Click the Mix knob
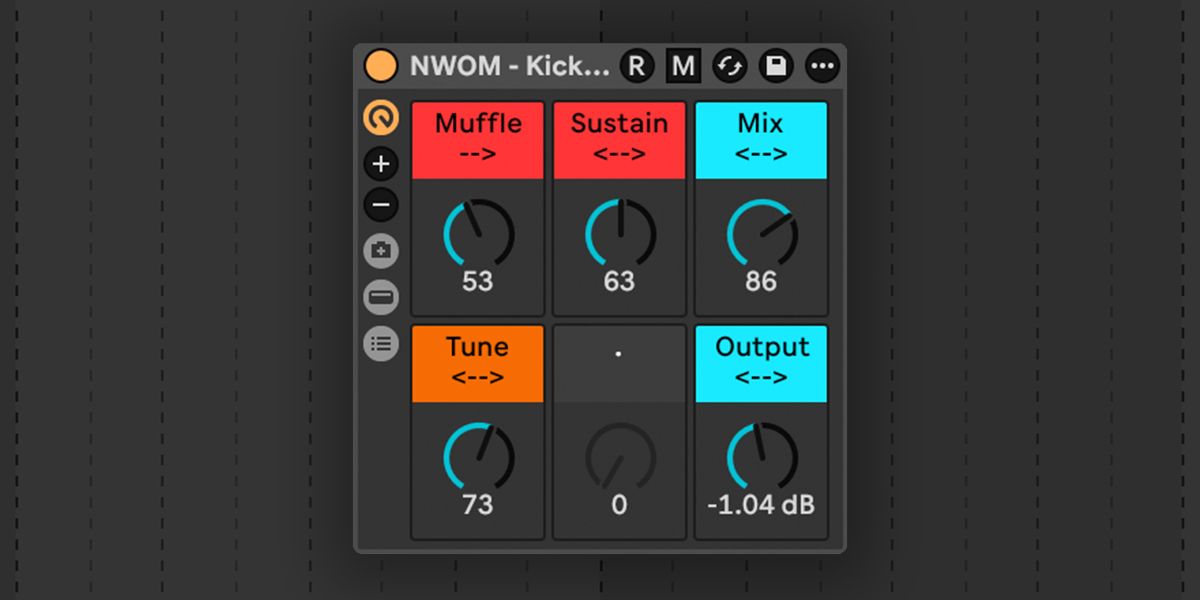Viewport: 1200px width, 600px height. tap(761, 232)
